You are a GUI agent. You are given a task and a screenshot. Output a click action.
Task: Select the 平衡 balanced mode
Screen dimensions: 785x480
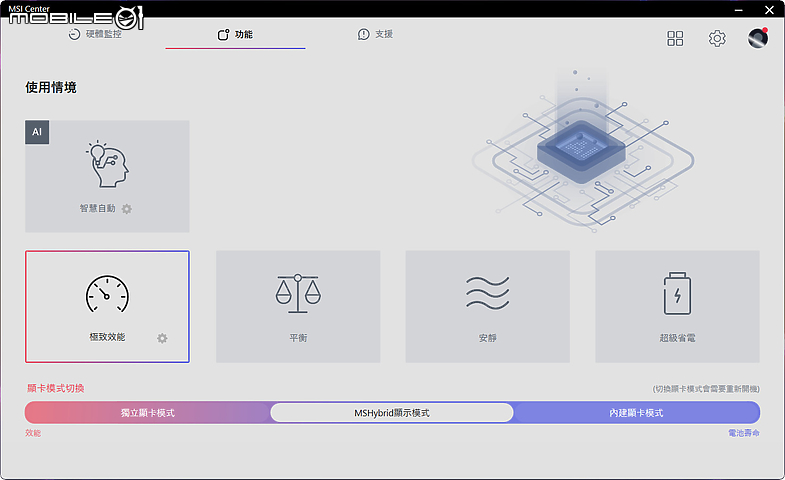pyautogui.click(x=298, y=306)
